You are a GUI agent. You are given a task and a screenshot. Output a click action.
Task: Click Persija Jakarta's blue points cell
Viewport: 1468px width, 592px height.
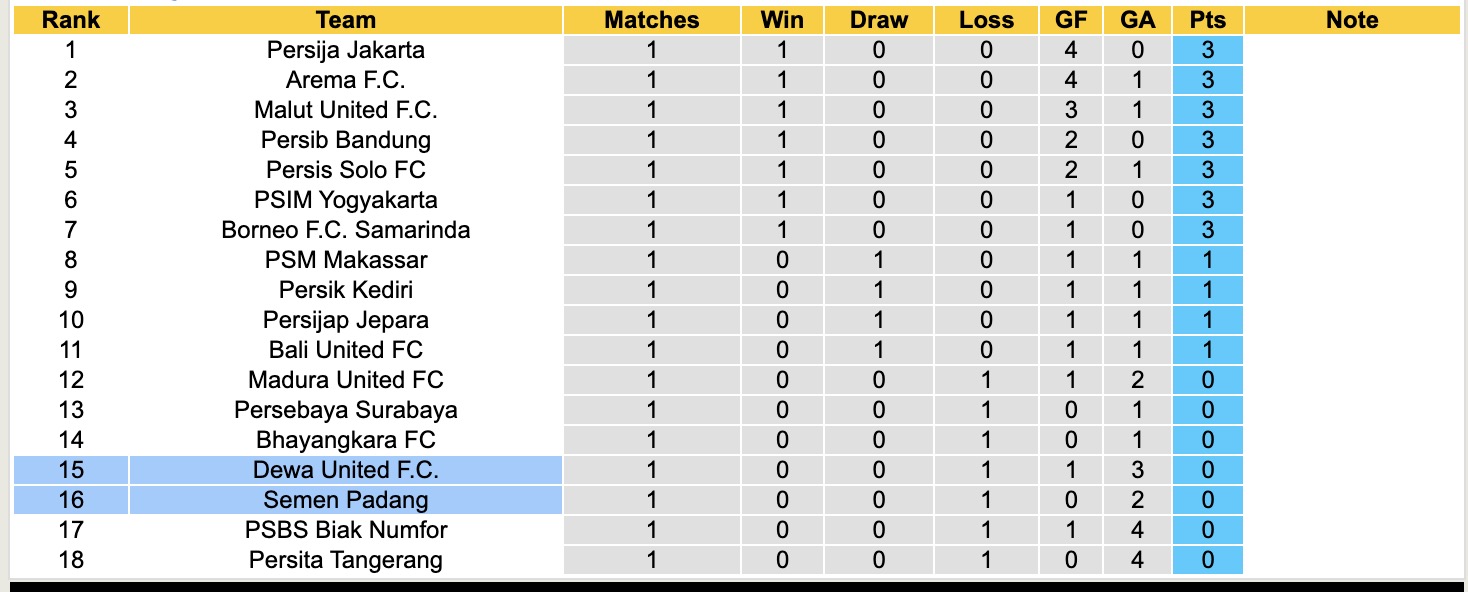1207,50
